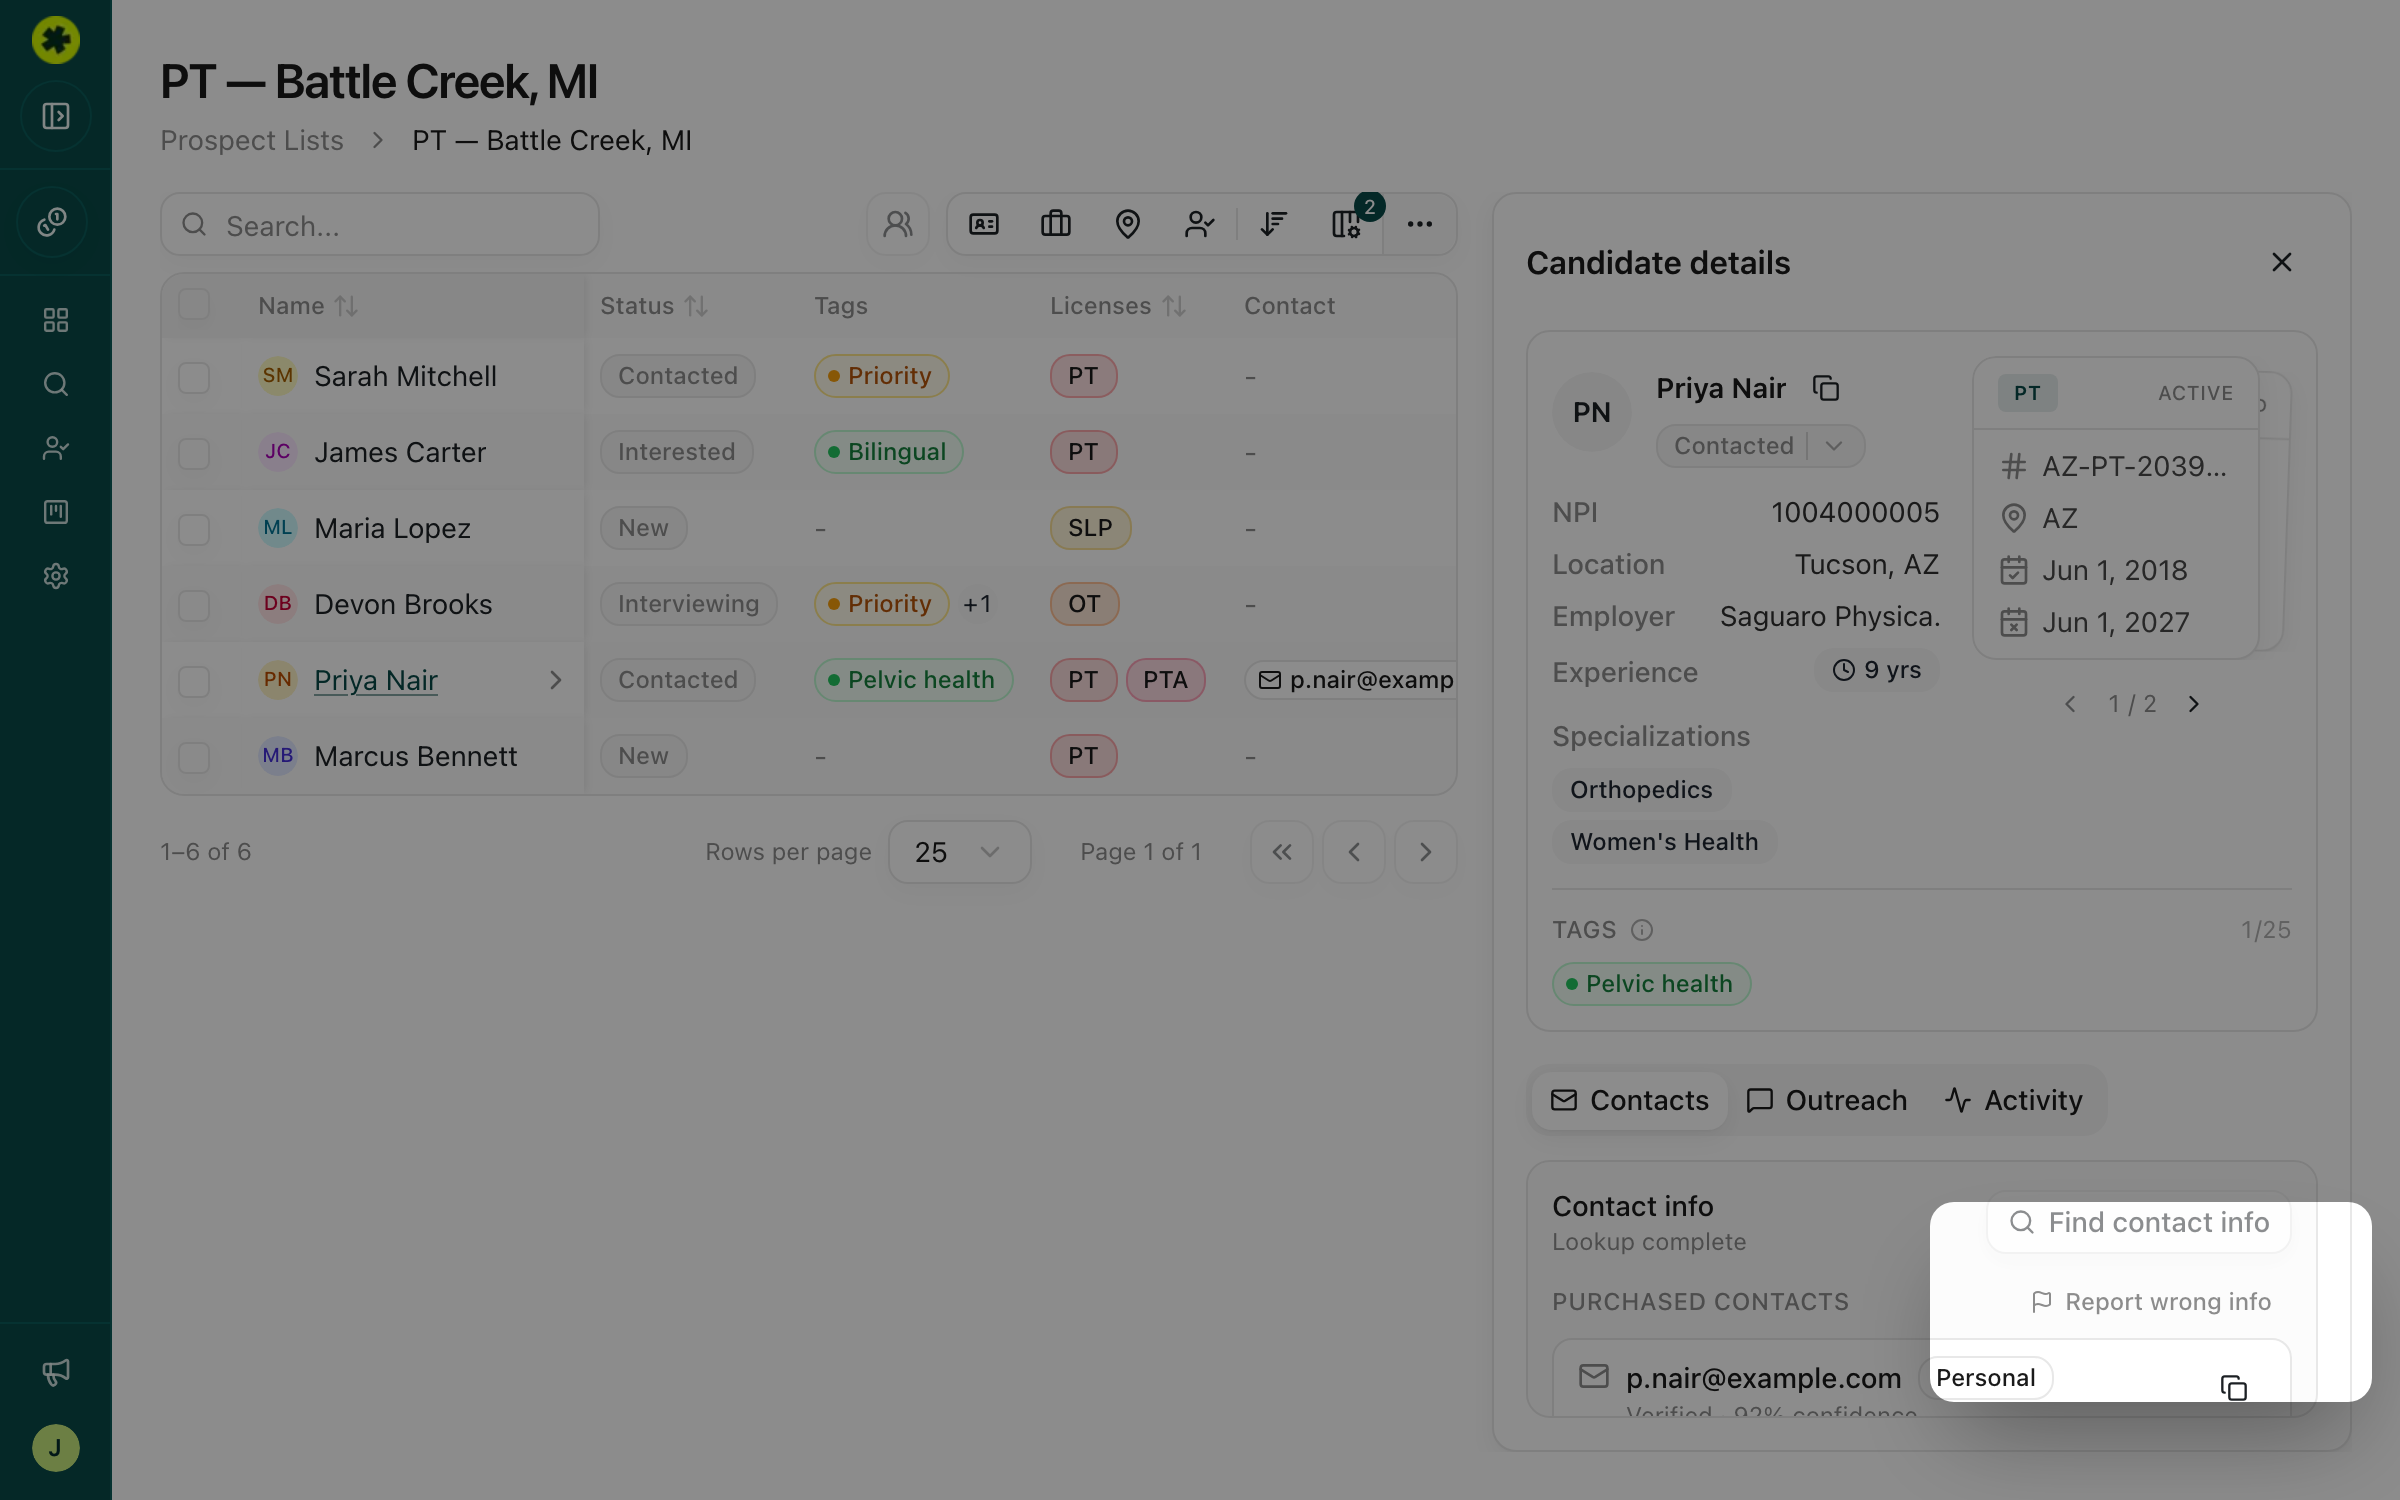Click the location pin filter icon
The image size is (2400, 1500).
coord(1128,224)
